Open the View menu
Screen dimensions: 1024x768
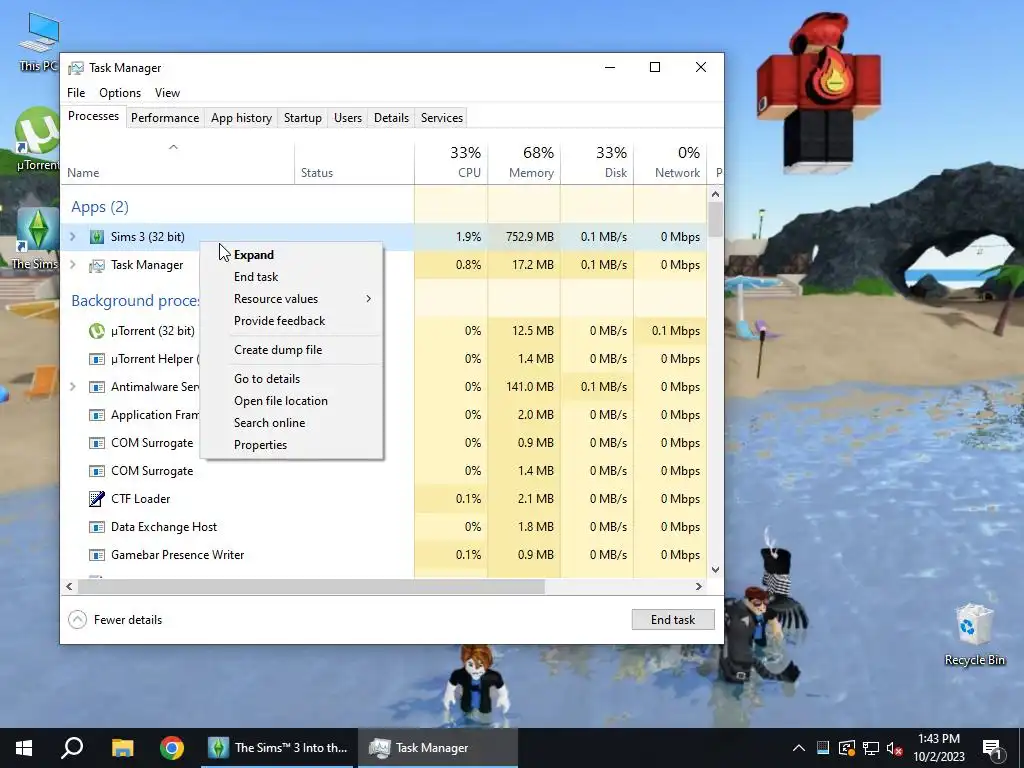click(x=167, y=93)
